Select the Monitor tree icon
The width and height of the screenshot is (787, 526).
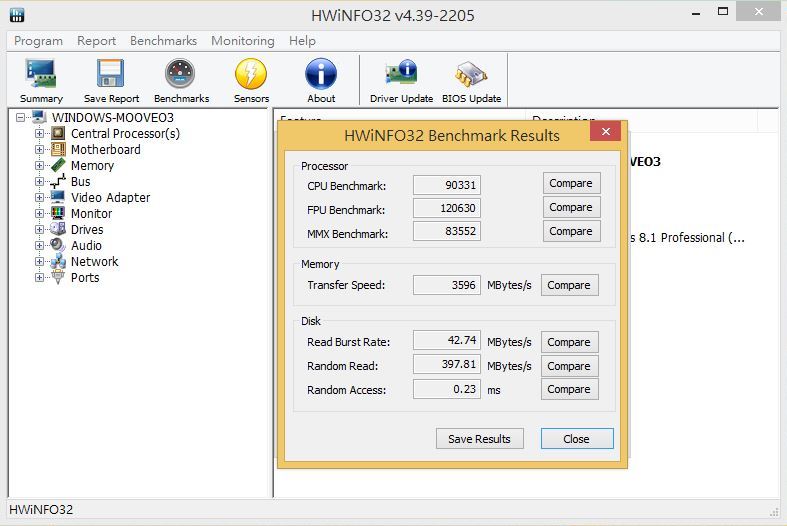[x=58, y=213]
